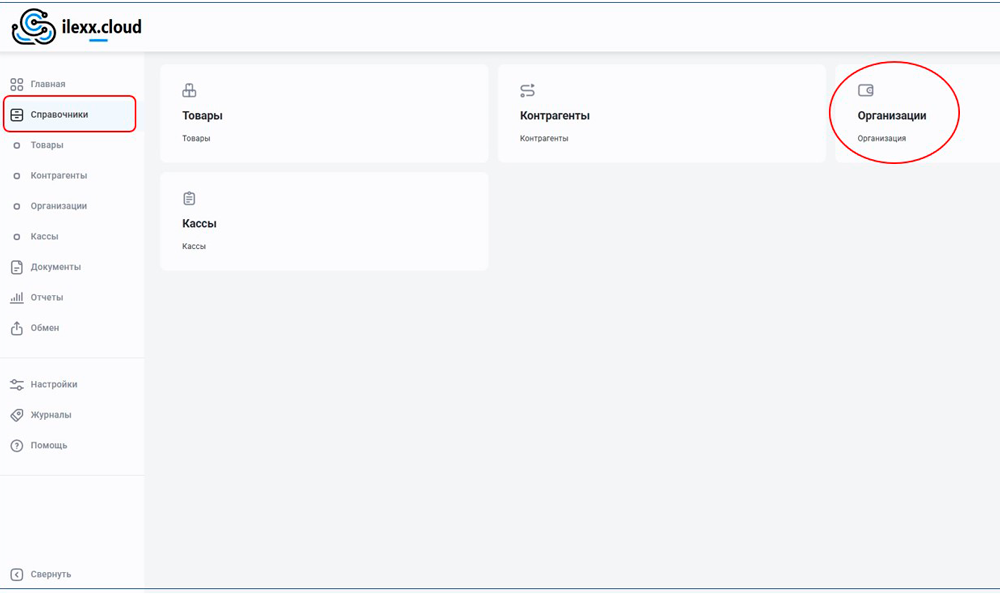Select Контрагенты submenu item in sidebar
The width and height of the screenshot is (1000, 600).
58,176
